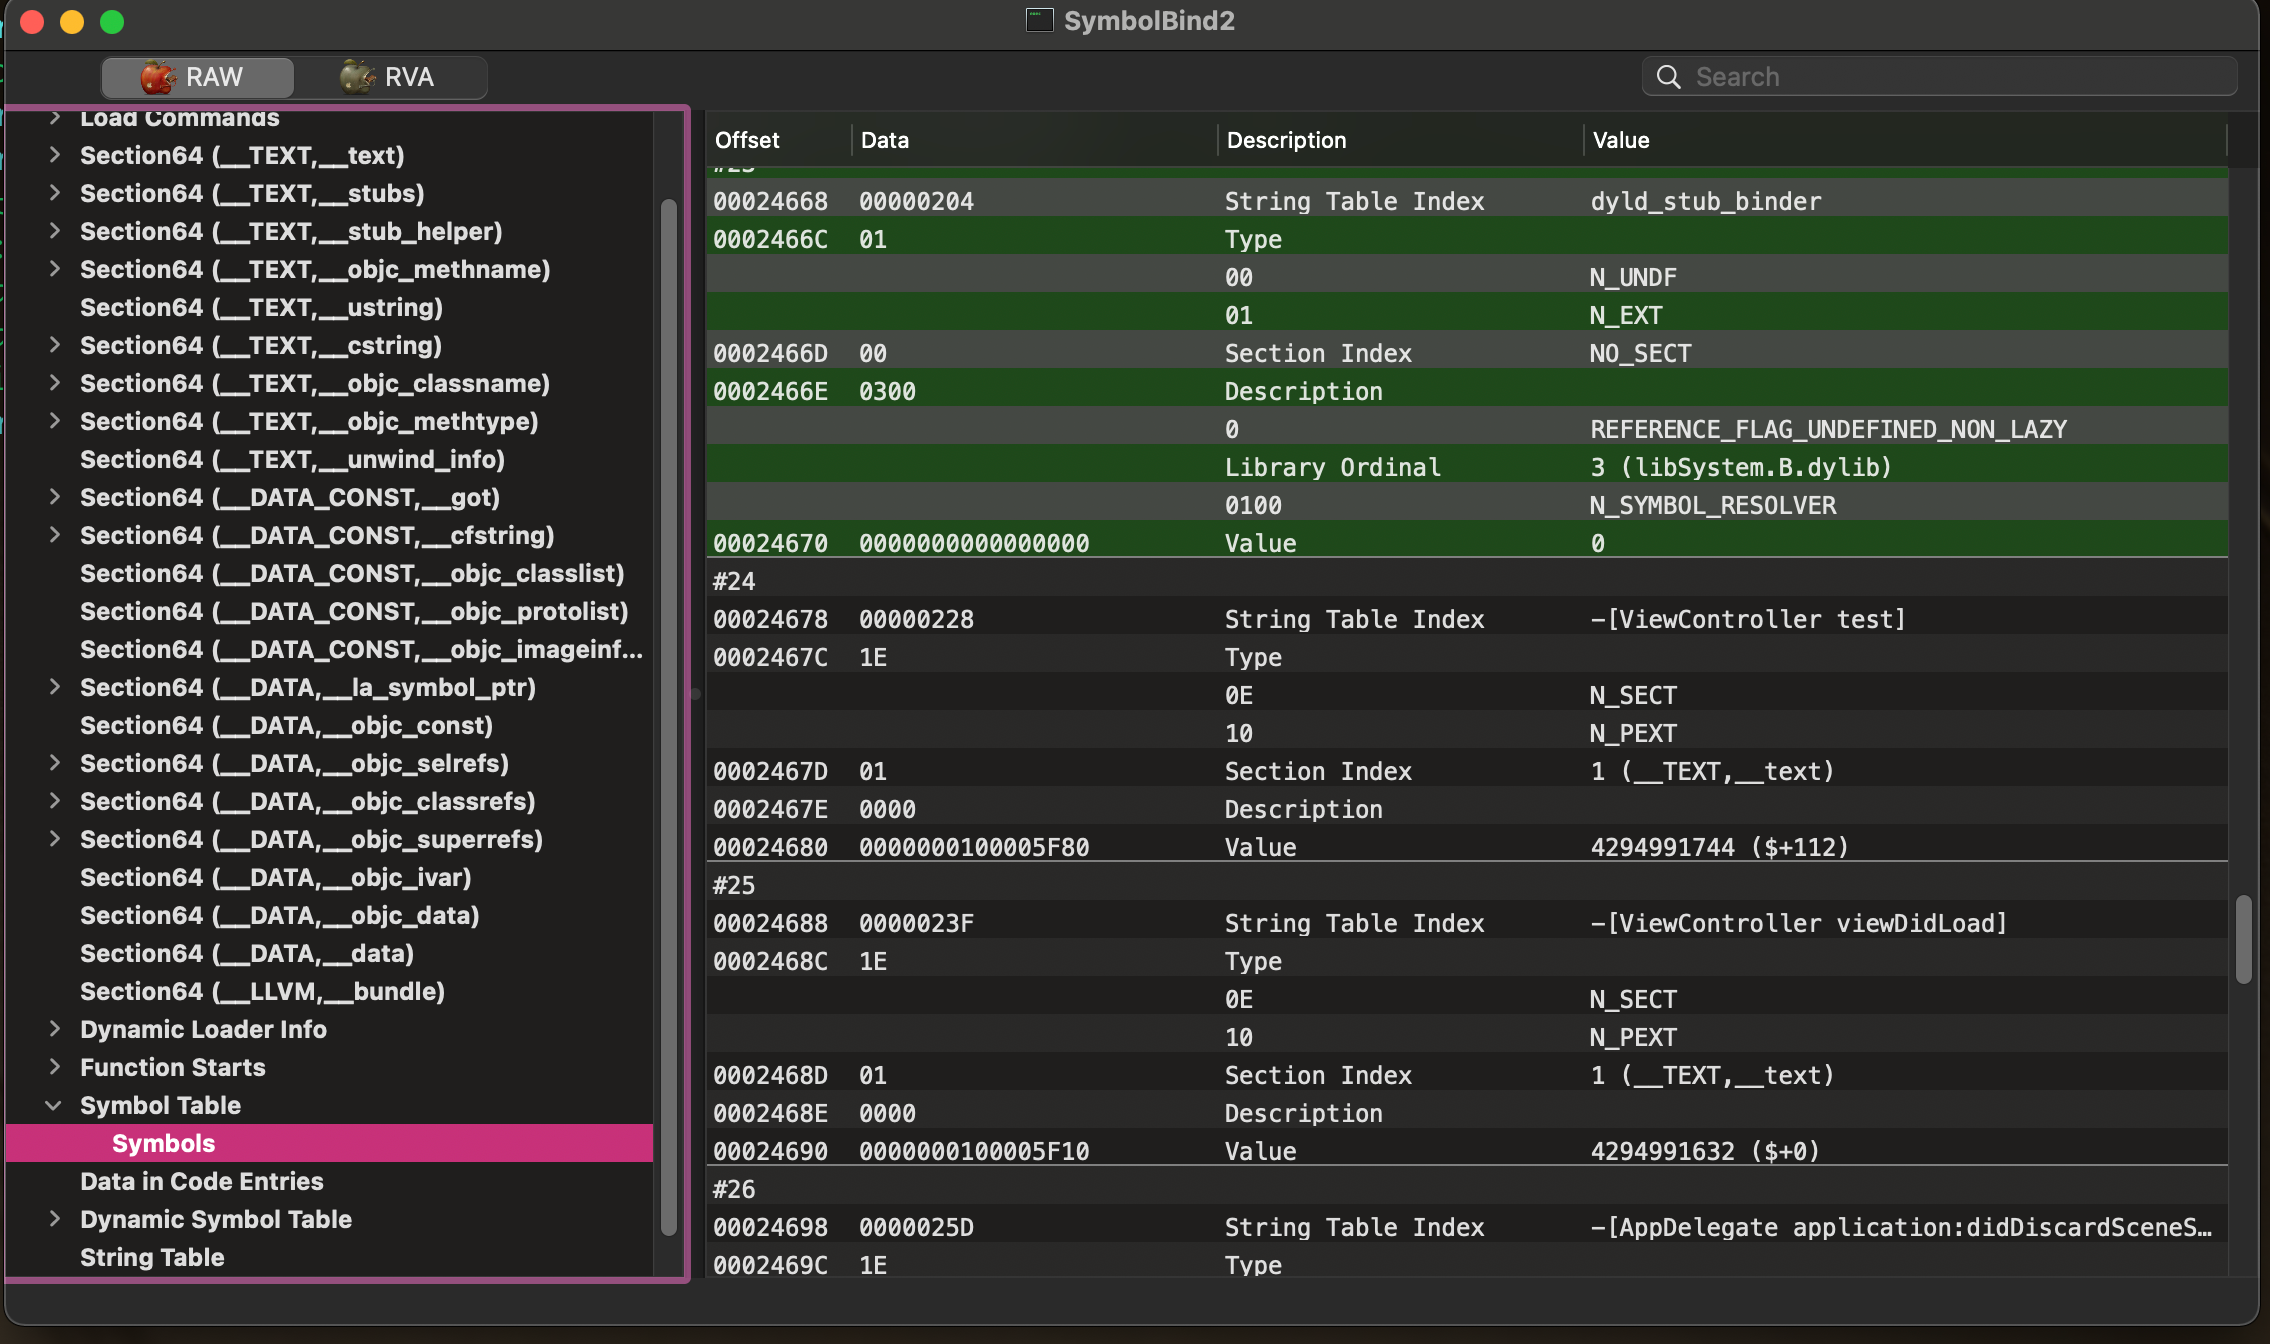Select Section64 (__DATA_CONST,__objc_classlist) item
Viewport: 2270px width, 1344px height.
pos(352,573)
